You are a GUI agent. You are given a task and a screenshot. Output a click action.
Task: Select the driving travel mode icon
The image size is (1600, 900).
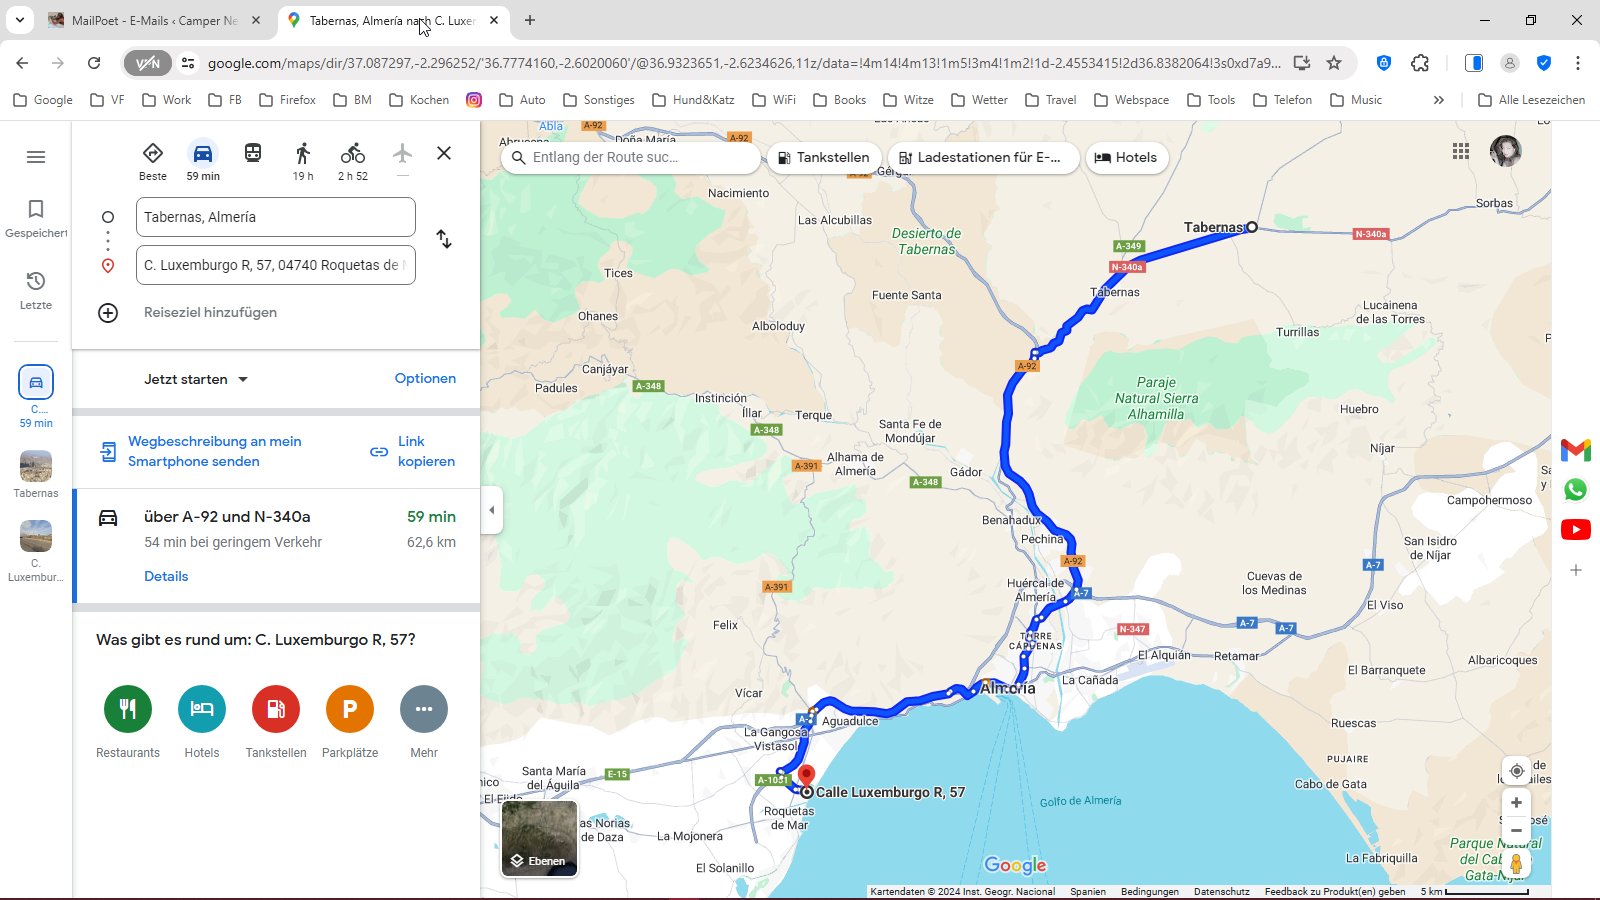click(203, 154)
